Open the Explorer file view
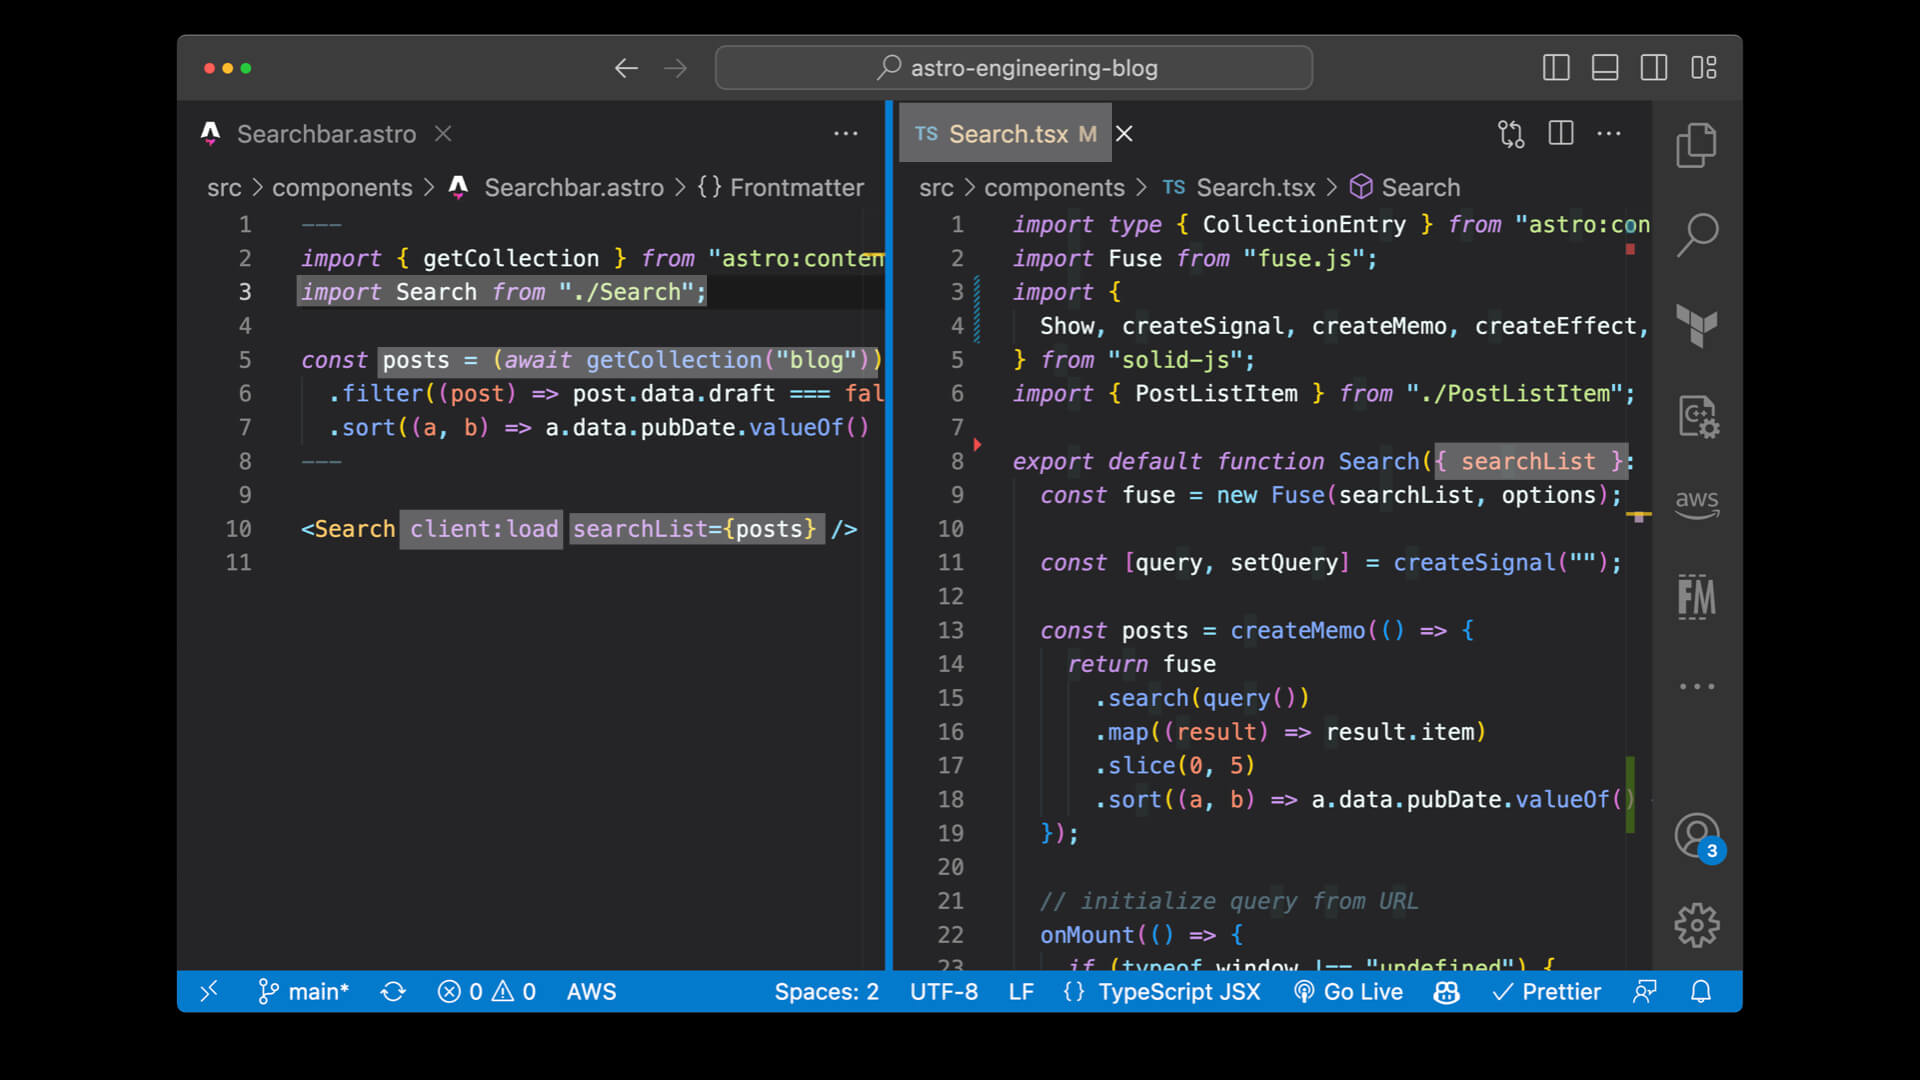Screen dimensions: 1920x1080 pos(1697,144)
